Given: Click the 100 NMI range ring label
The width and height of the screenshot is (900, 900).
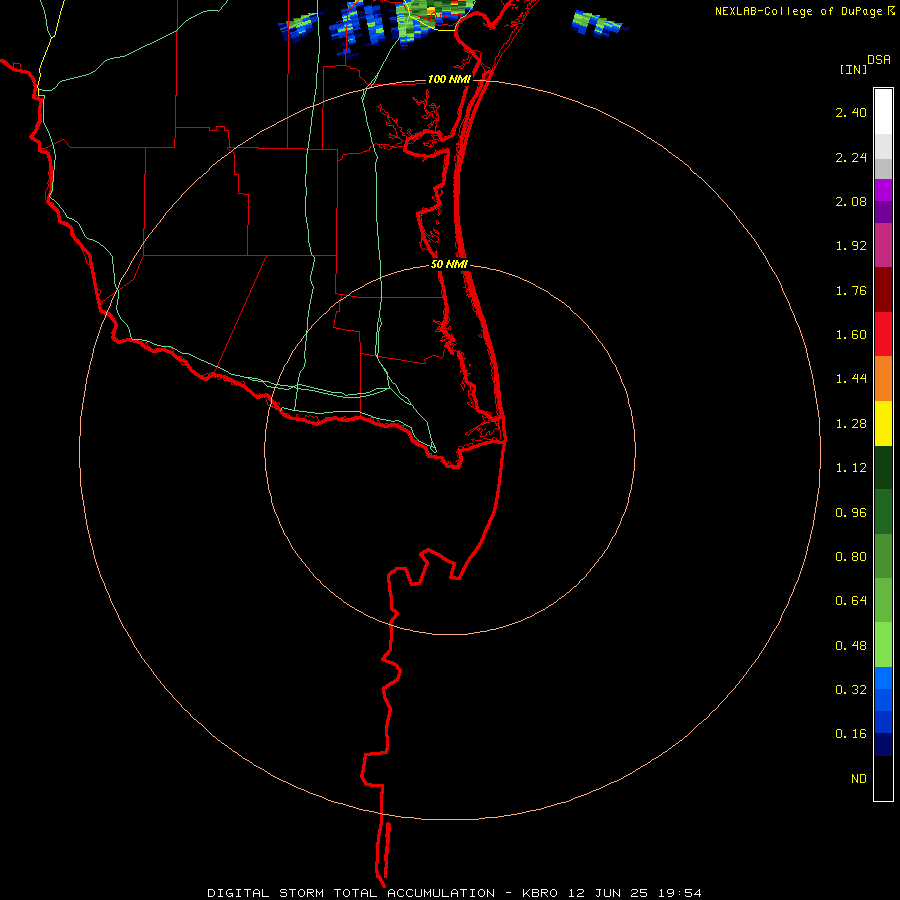Looking at the screenshot, I should coord(449,79).
